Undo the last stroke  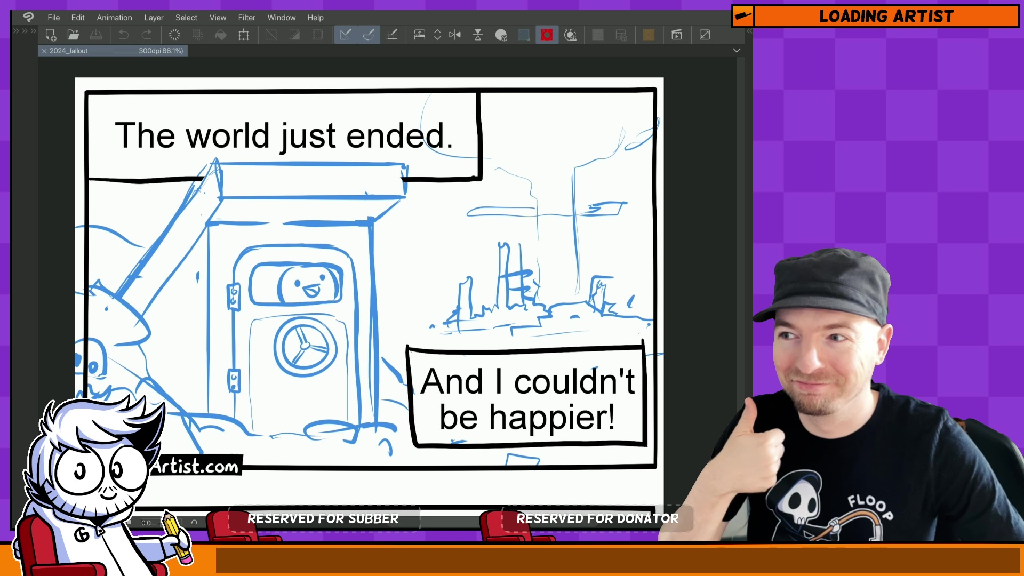click(x=123, y=35)
